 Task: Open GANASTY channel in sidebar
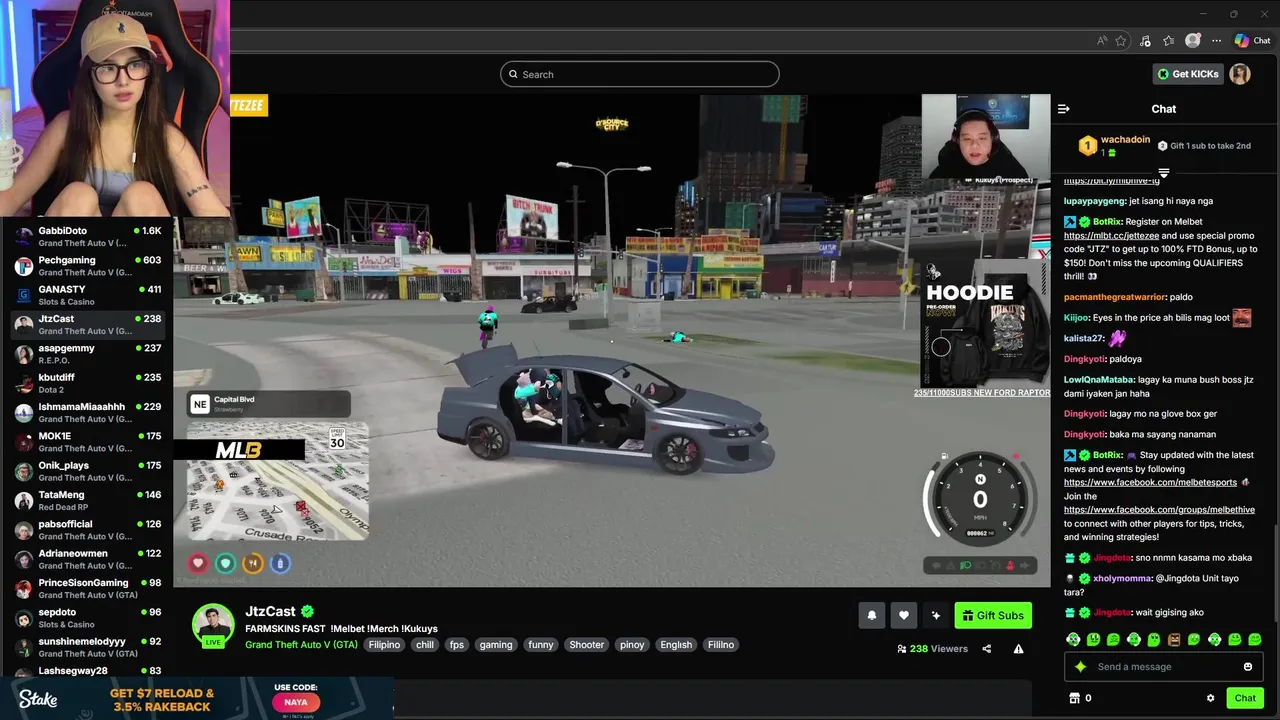click(x=87, y=295)
